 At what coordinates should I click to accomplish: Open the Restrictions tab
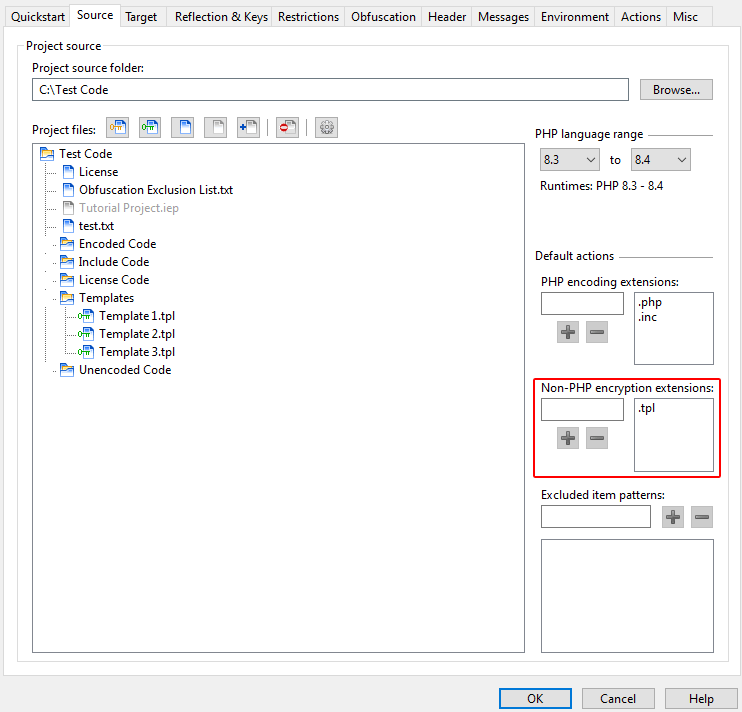coord(309,17)
